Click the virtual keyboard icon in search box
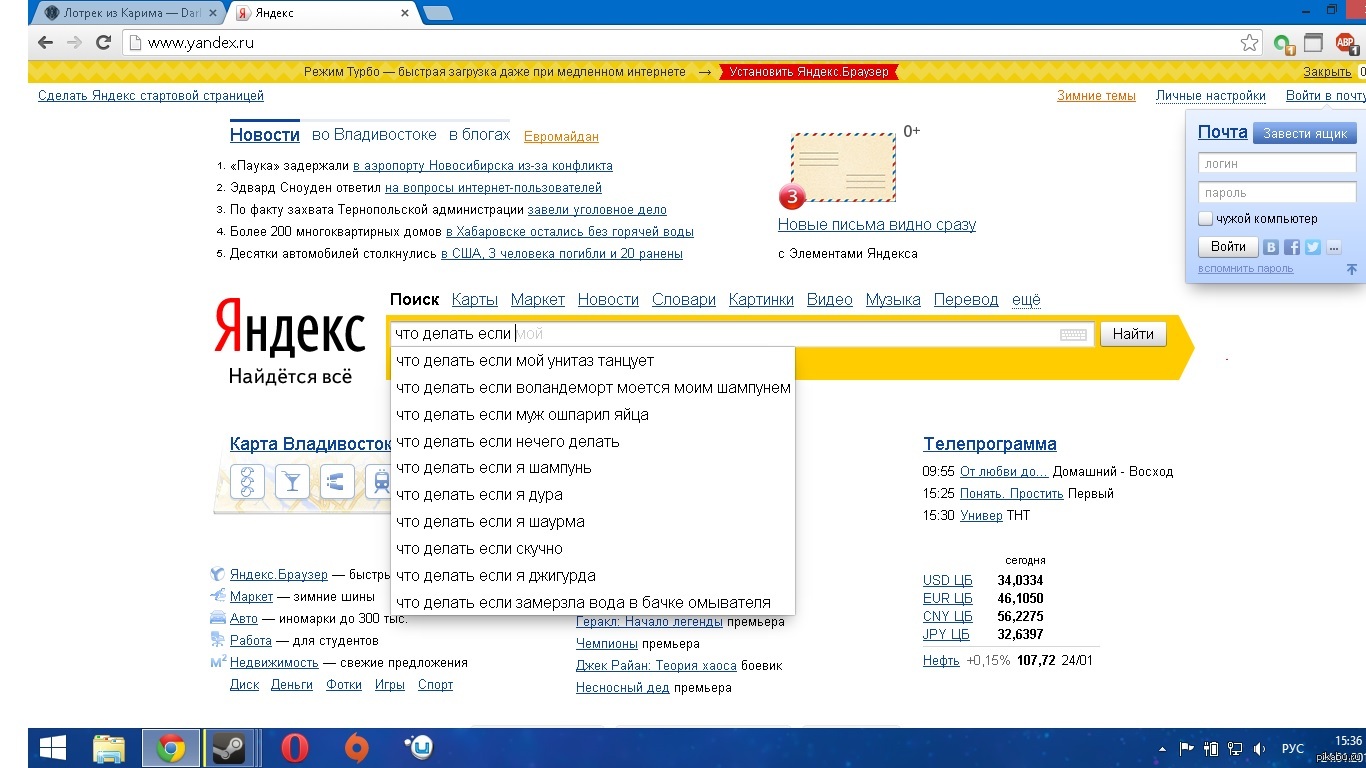The width and height of the screenshot is (1366, 768). click(x=1073, y=335)
